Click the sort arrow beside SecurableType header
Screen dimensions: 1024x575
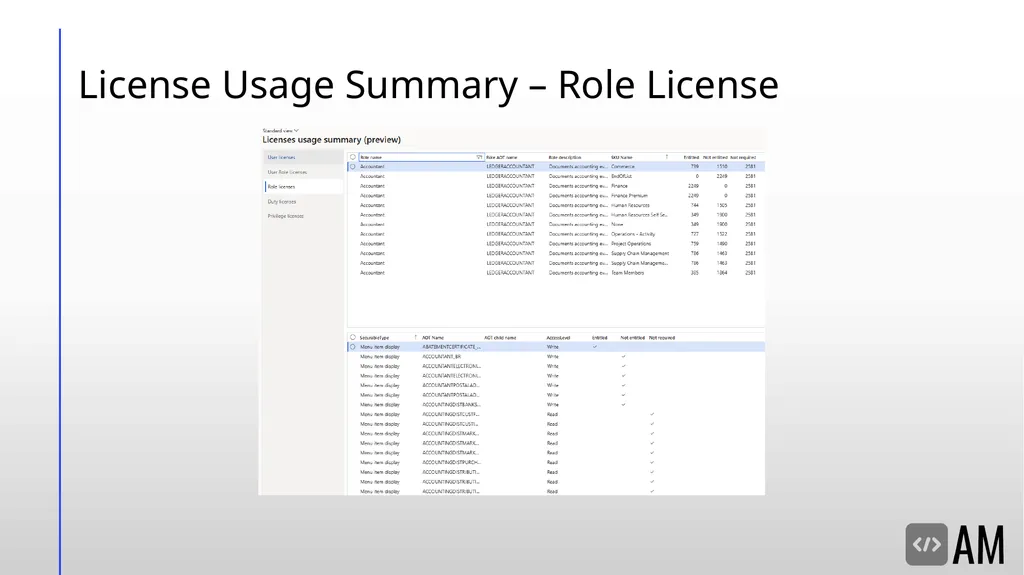tap(415, 338)
